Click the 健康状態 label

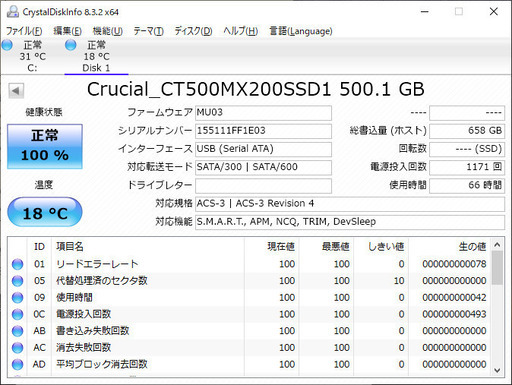tap(44, 112)
